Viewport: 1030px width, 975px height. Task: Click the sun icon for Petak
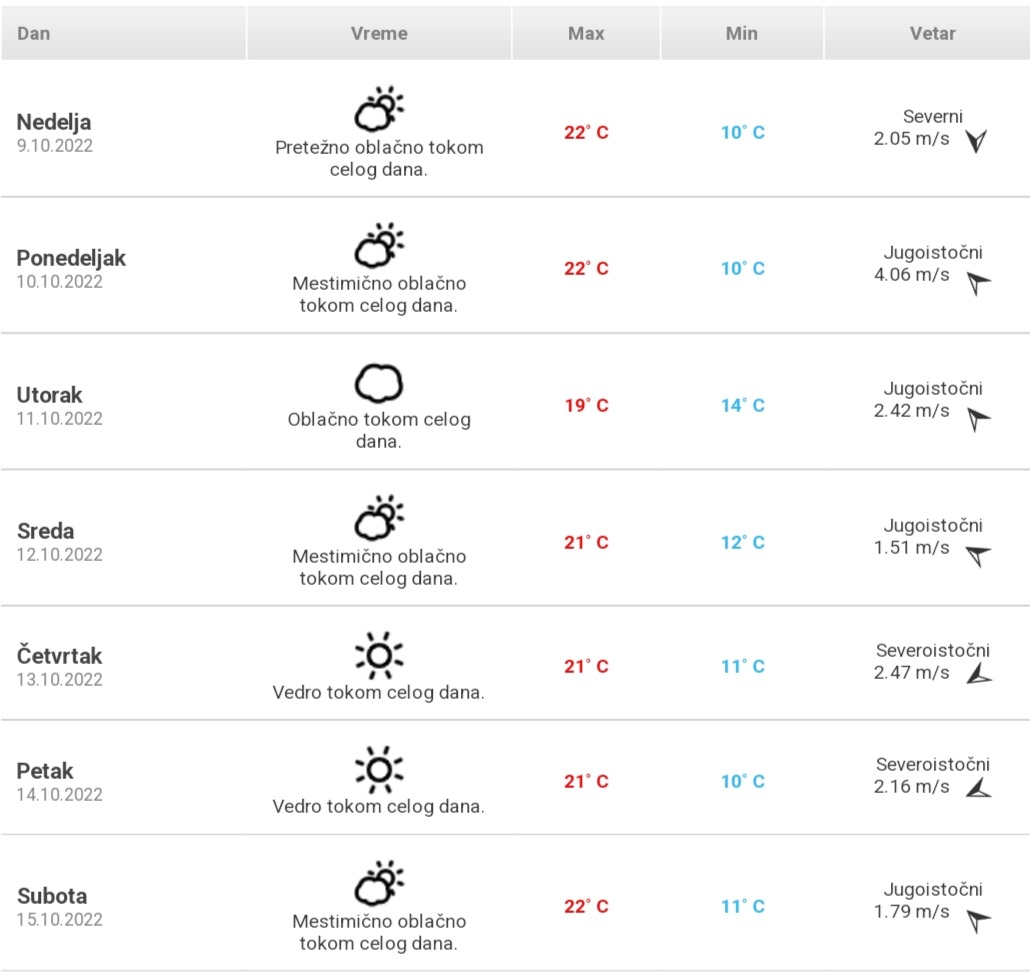click(x=379, y=769)
